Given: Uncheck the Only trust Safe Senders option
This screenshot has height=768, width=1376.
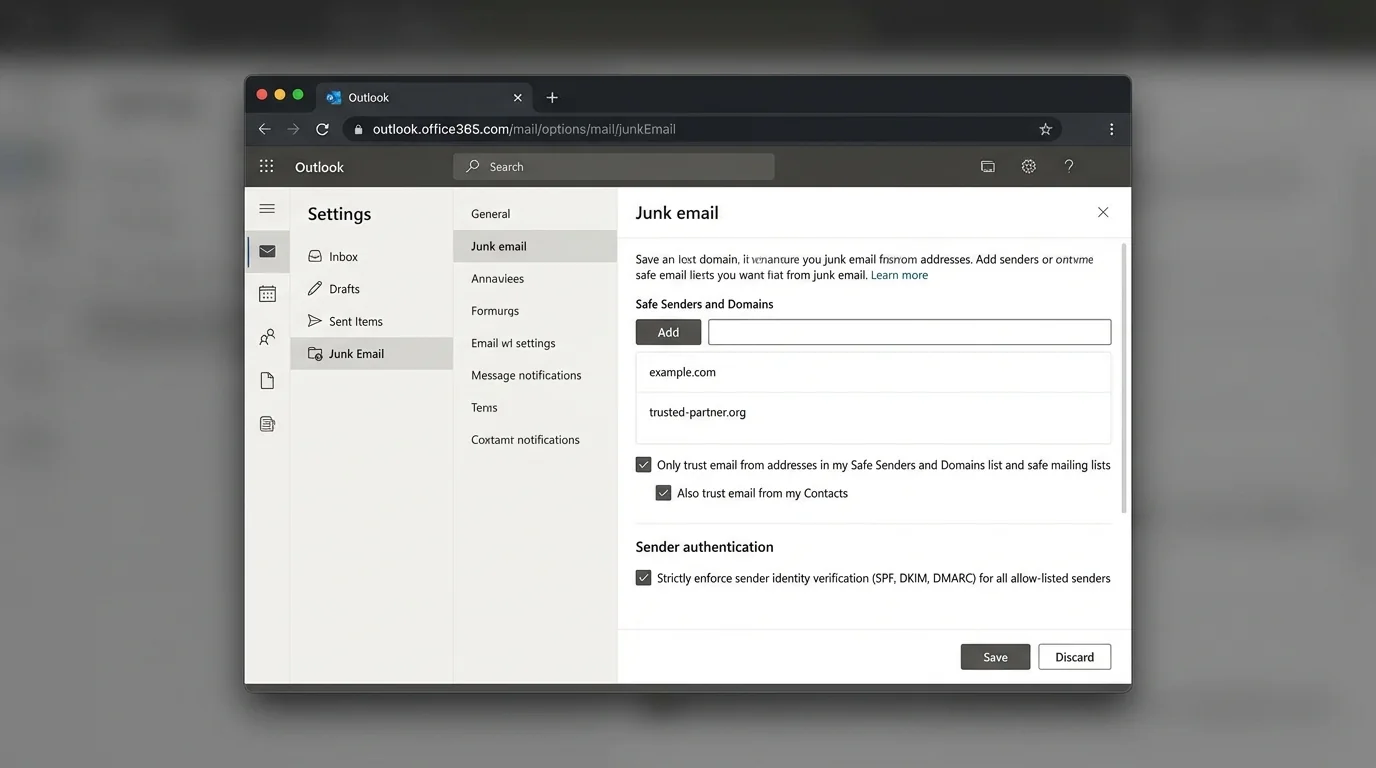Looking at the screenshot, I should [643, 464].
